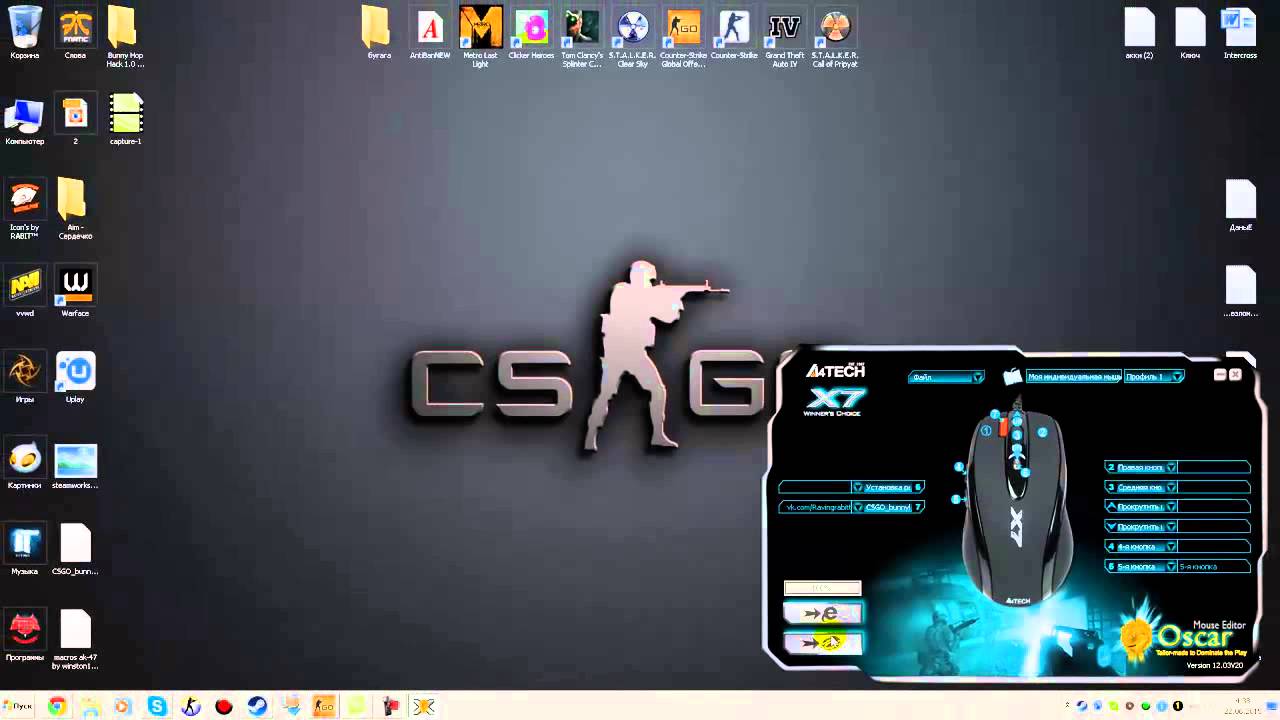The image size is (1280, 720).
Task: Open S.T.A.L.K.E.R. Call of Pripyat shortcut
Action: [x=835, y=37]
